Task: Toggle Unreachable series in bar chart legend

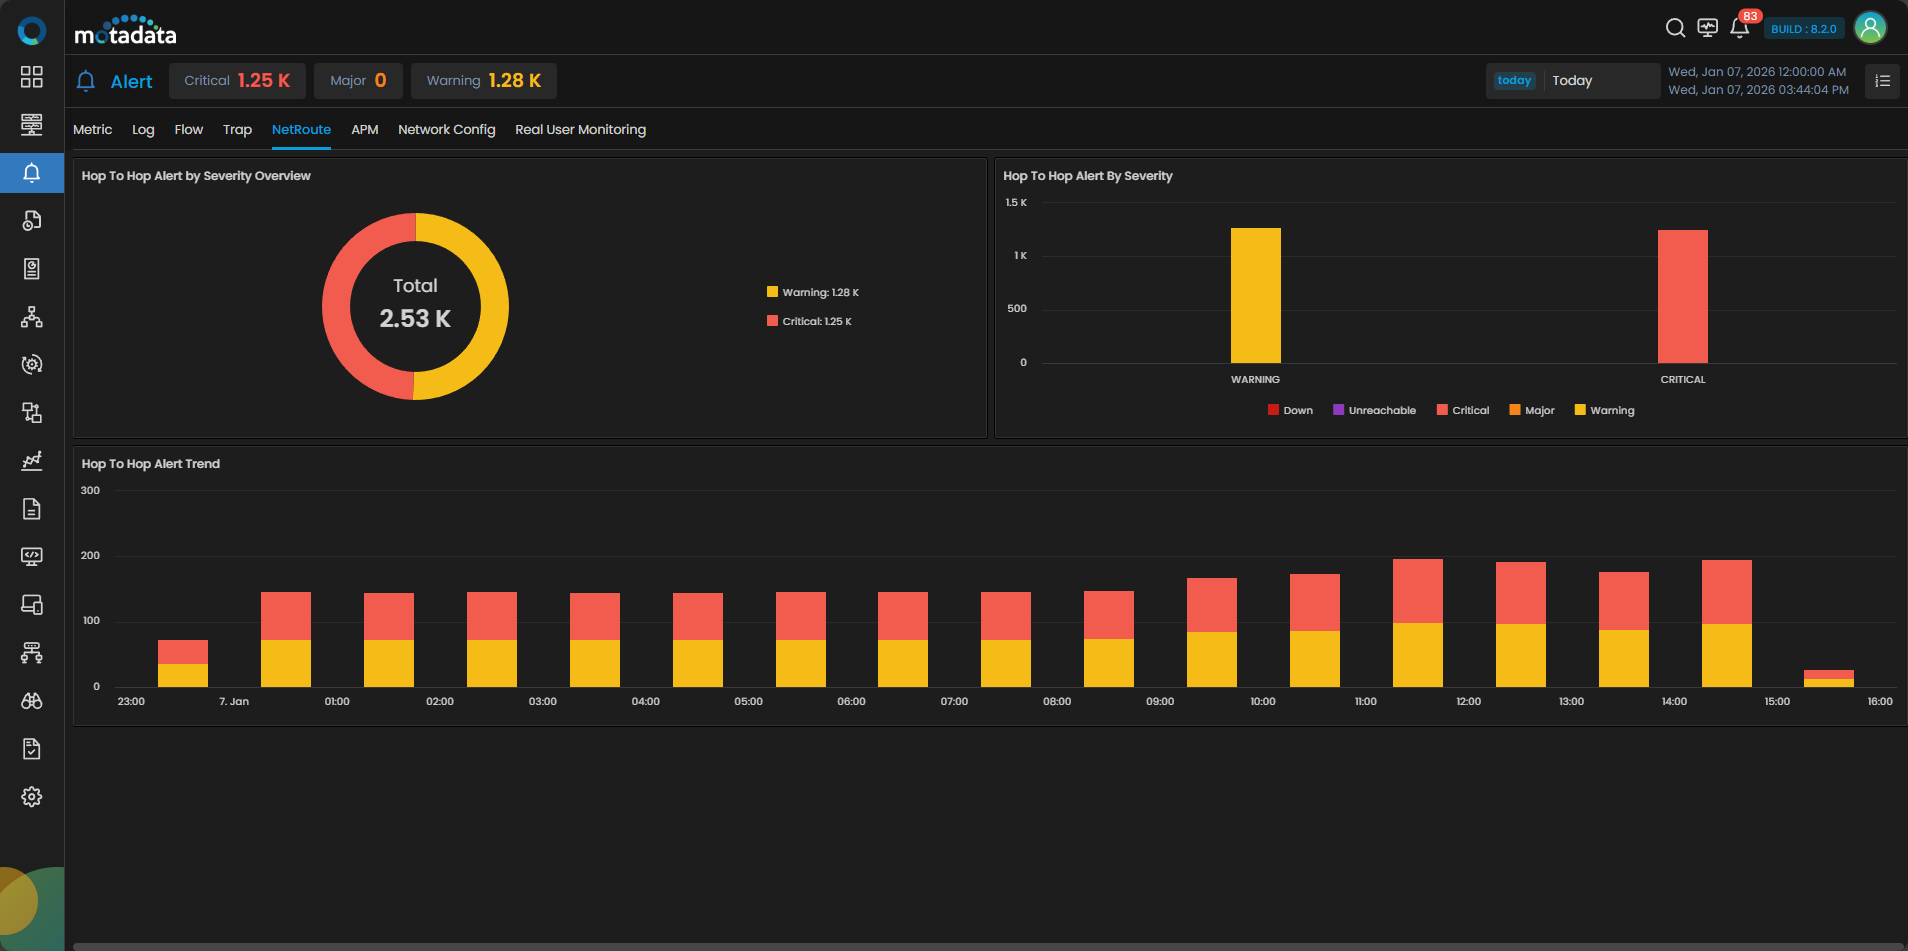Action: click(1374, 410)
